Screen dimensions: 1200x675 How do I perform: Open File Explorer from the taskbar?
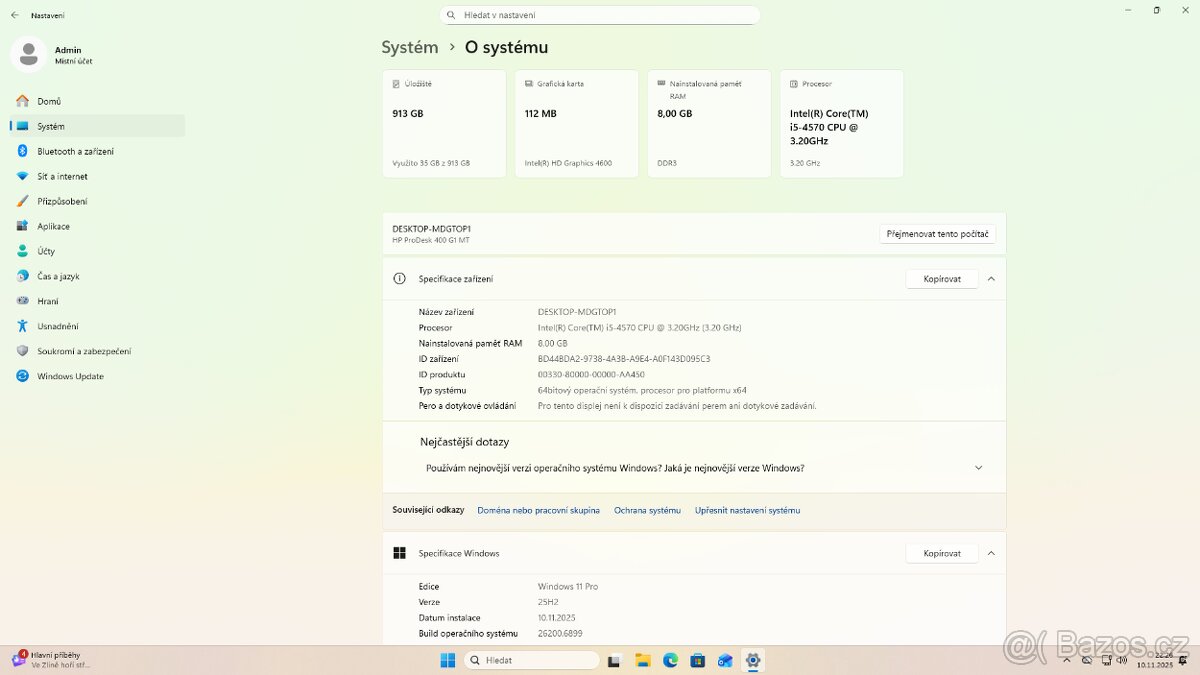pos(641,660)
